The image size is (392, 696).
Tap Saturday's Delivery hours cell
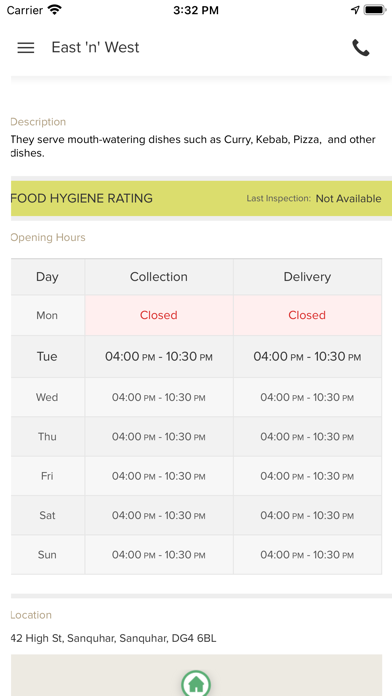[x=307, y=515]
